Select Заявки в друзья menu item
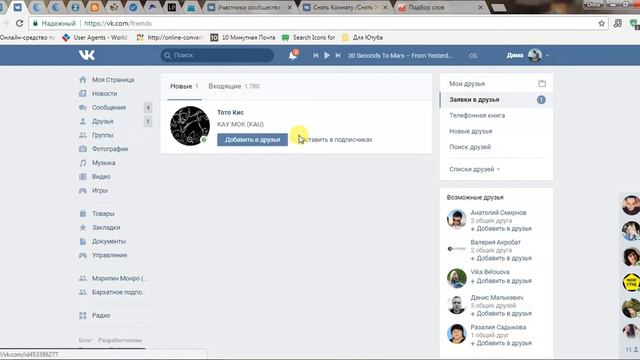This screenshot has width=640, height=360. (496, 100)
